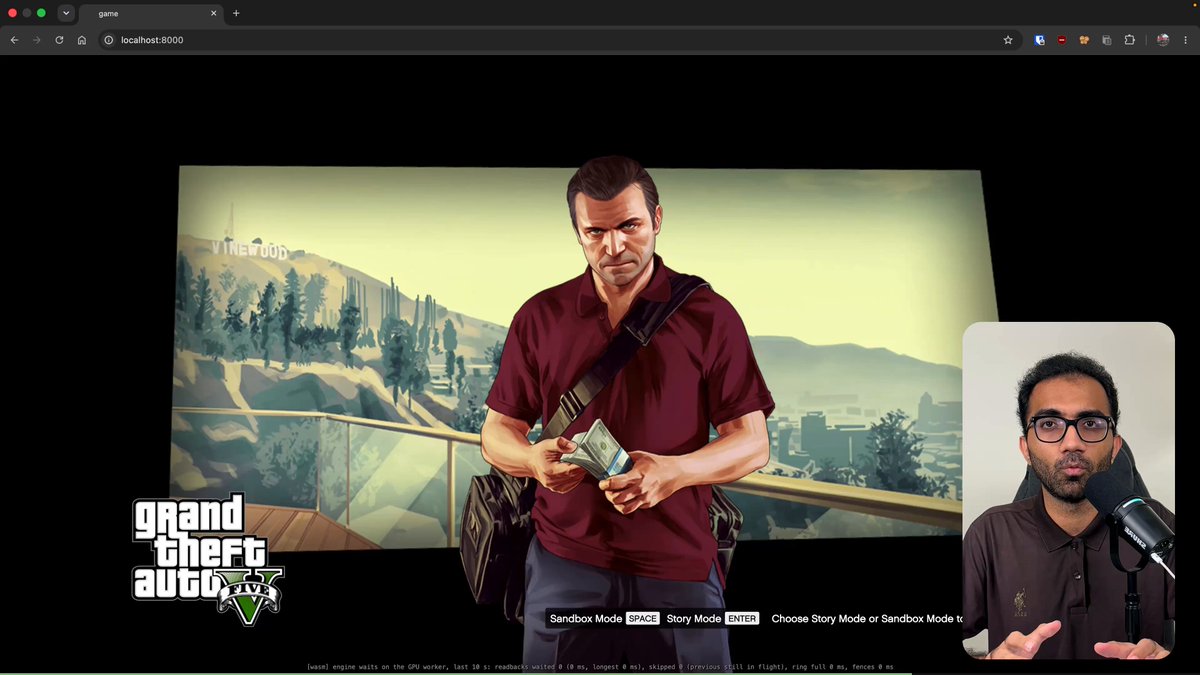Close the game tab

[213, 13]
